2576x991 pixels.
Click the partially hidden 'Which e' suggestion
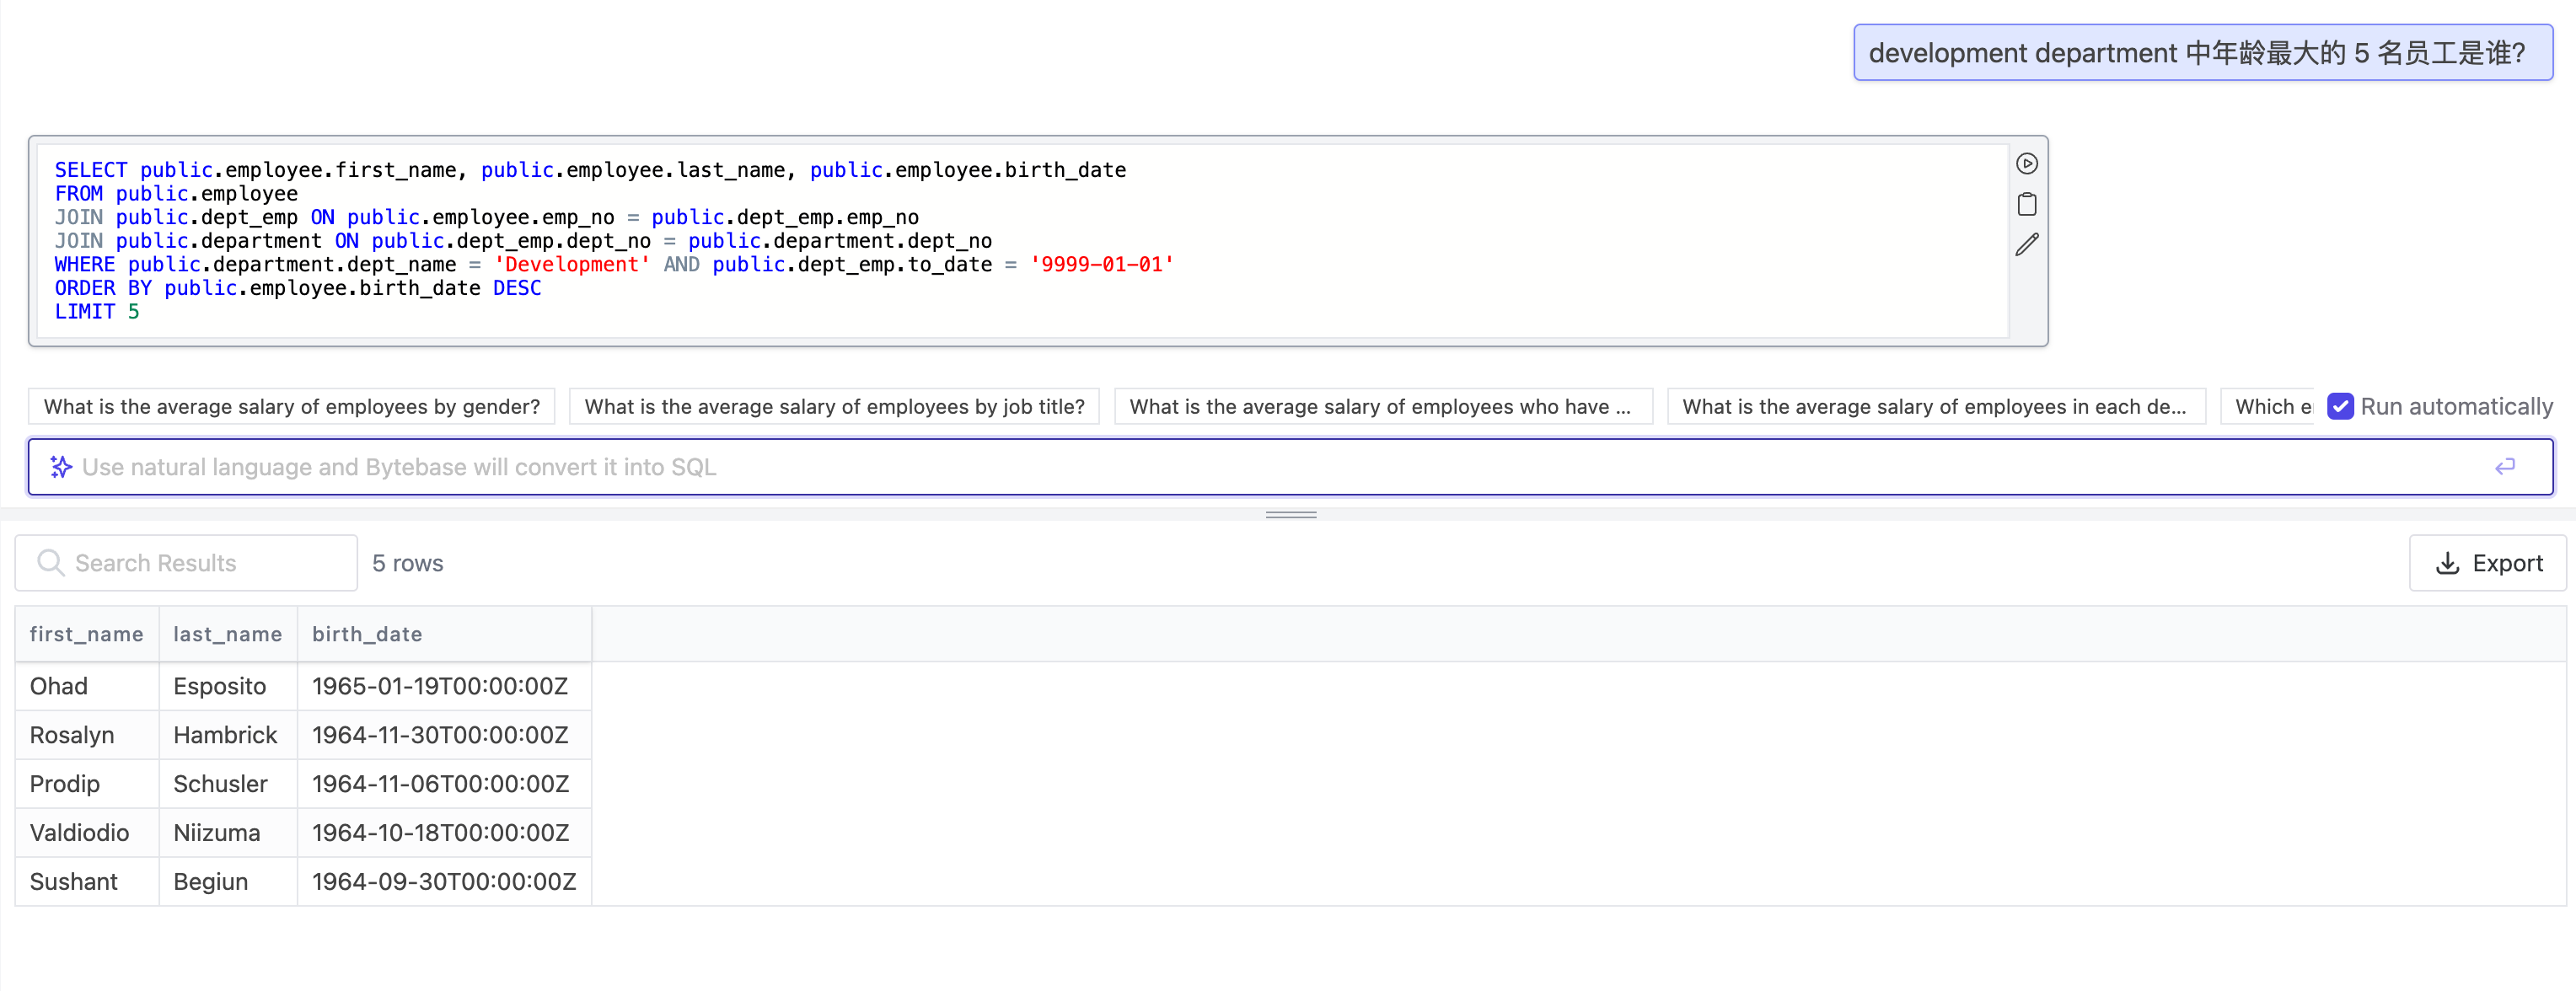2270,406
